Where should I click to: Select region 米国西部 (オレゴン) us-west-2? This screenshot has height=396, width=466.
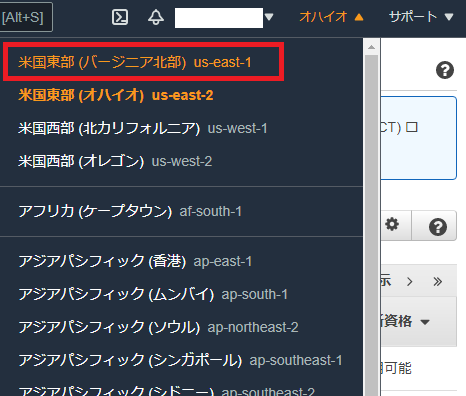click(115, 161)
